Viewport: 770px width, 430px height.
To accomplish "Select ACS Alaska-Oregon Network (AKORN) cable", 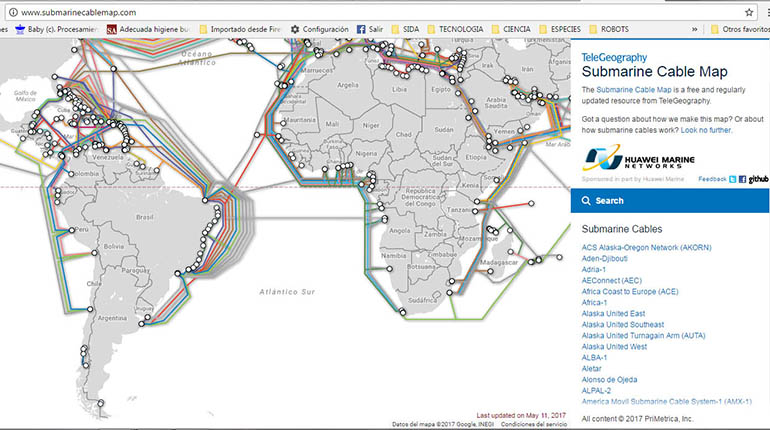I will click(646, 247).
